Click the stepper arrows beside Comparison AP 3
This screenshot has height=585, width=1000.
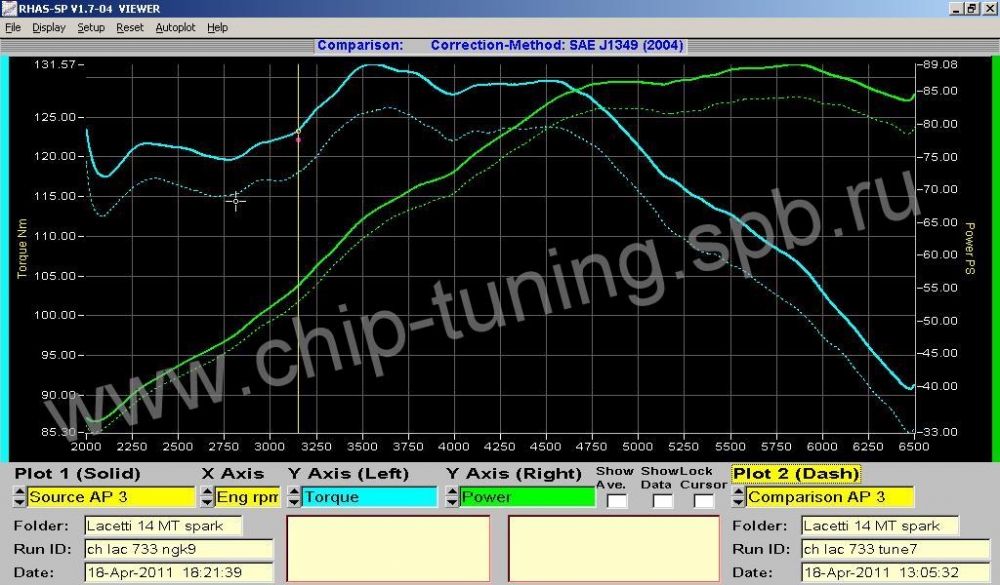739,496
